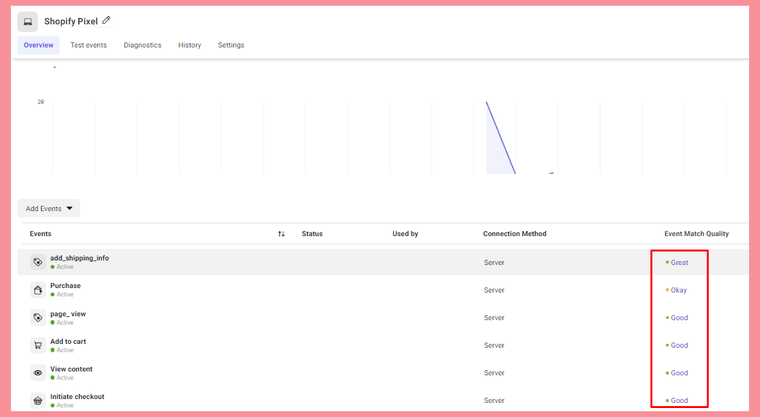Open the Test events tab
760x417 pixels.
pos(88,45)
